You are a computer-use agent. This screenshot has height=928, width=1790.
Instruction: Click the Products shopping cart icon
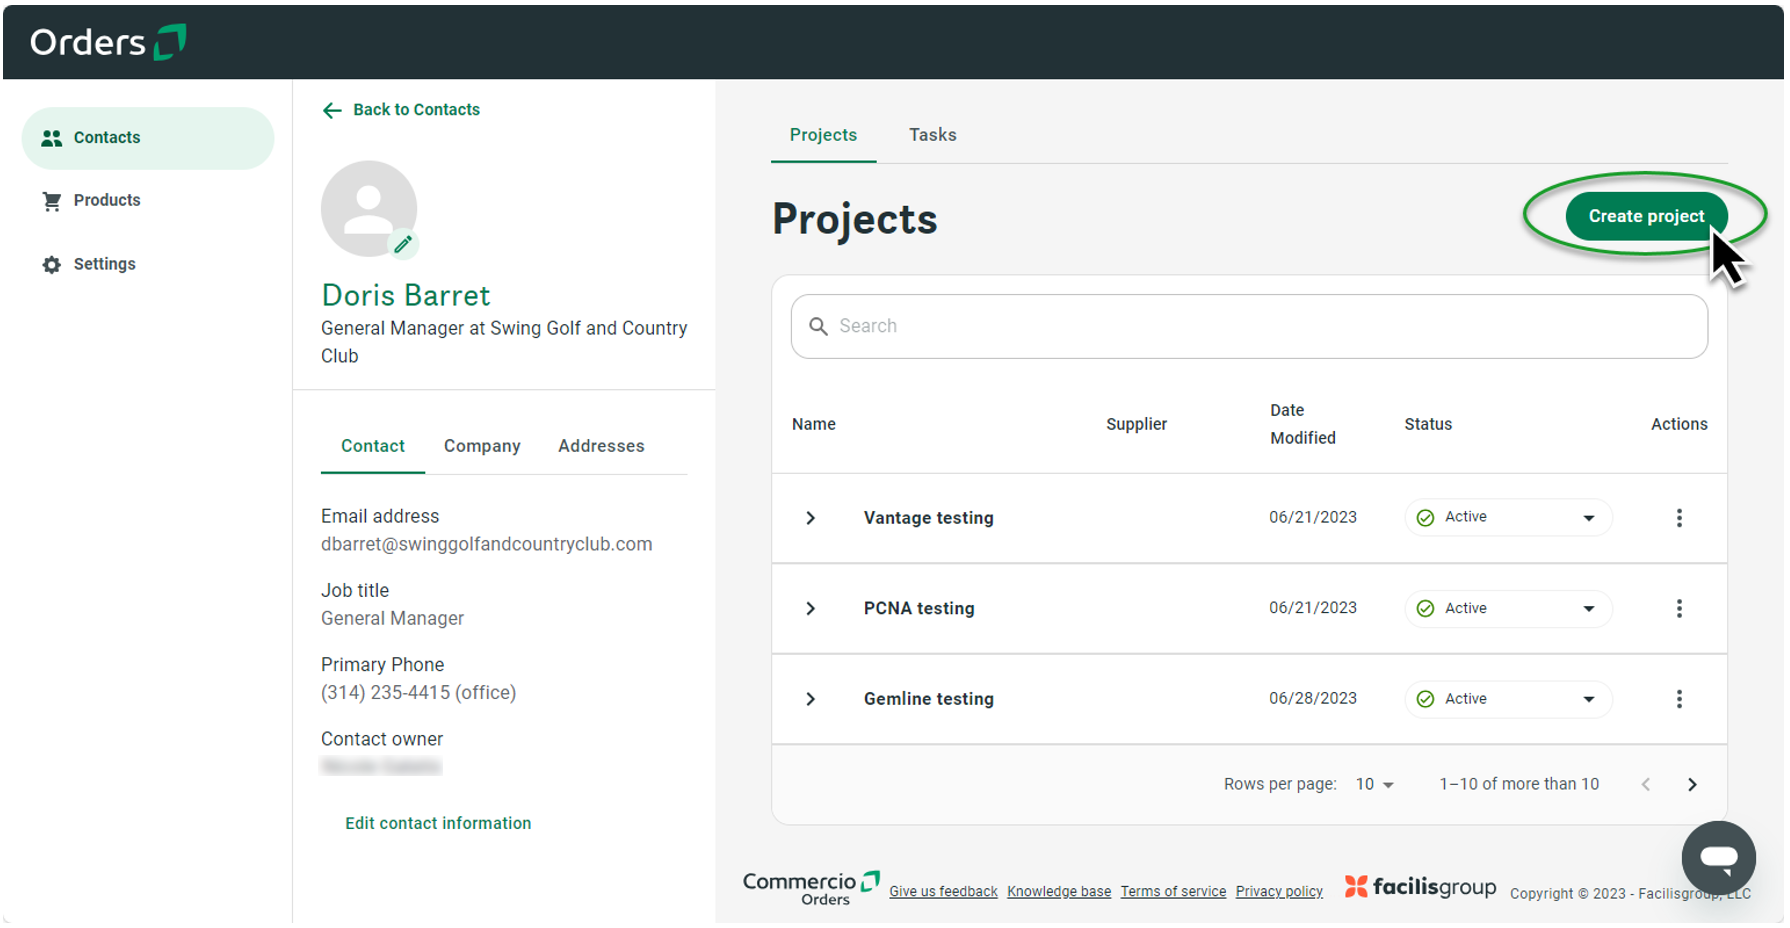(x=52, y=201)
